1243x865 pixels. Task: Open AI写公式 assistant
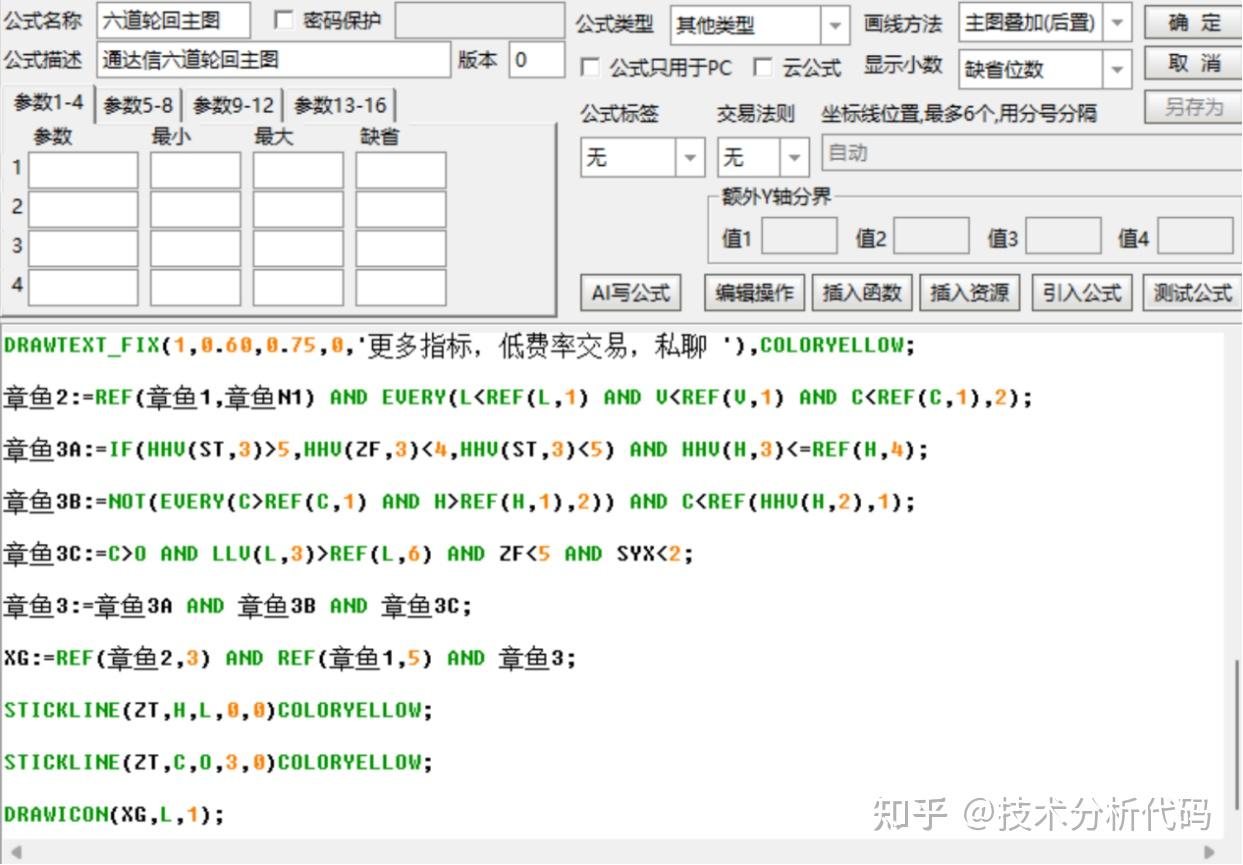point(630,293)
